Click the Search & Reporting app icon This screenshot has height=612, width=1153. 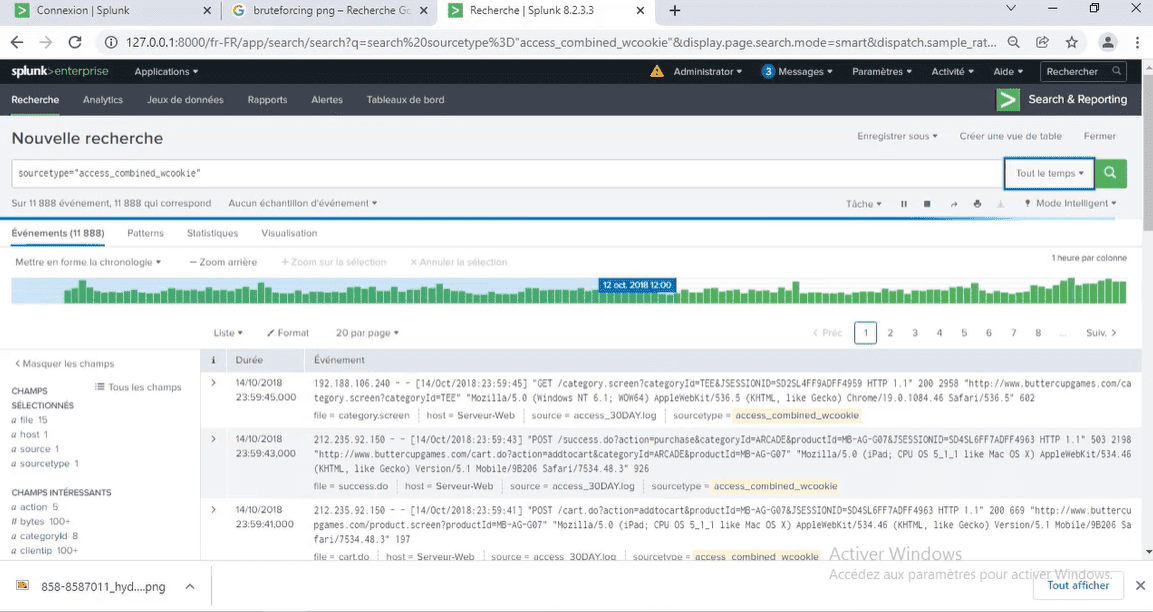tap(1008, 99)
